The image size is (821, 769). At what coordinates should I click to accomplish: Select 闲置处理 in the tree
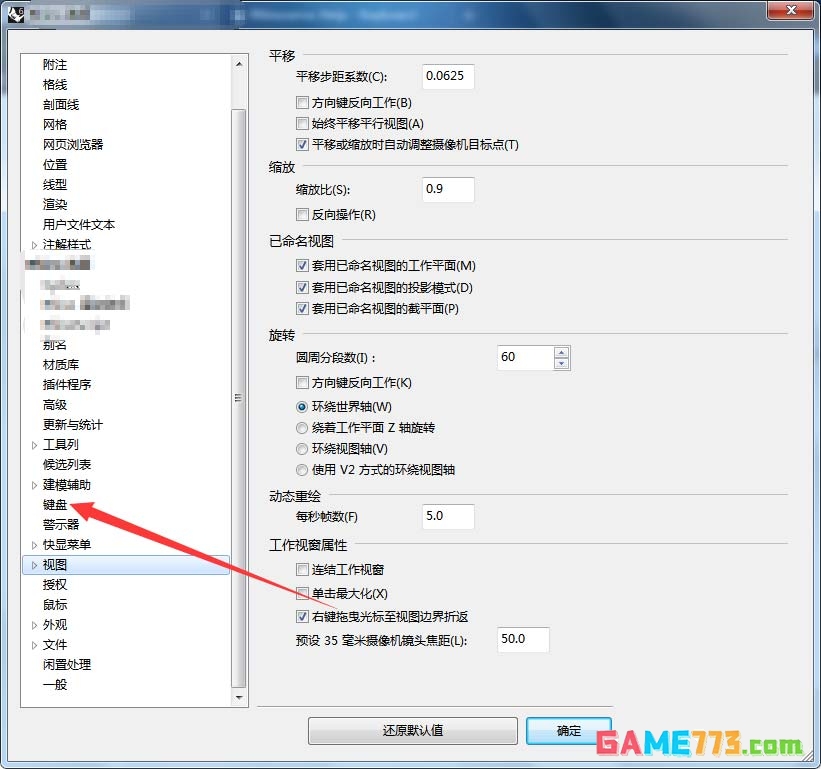coord(66,665)
